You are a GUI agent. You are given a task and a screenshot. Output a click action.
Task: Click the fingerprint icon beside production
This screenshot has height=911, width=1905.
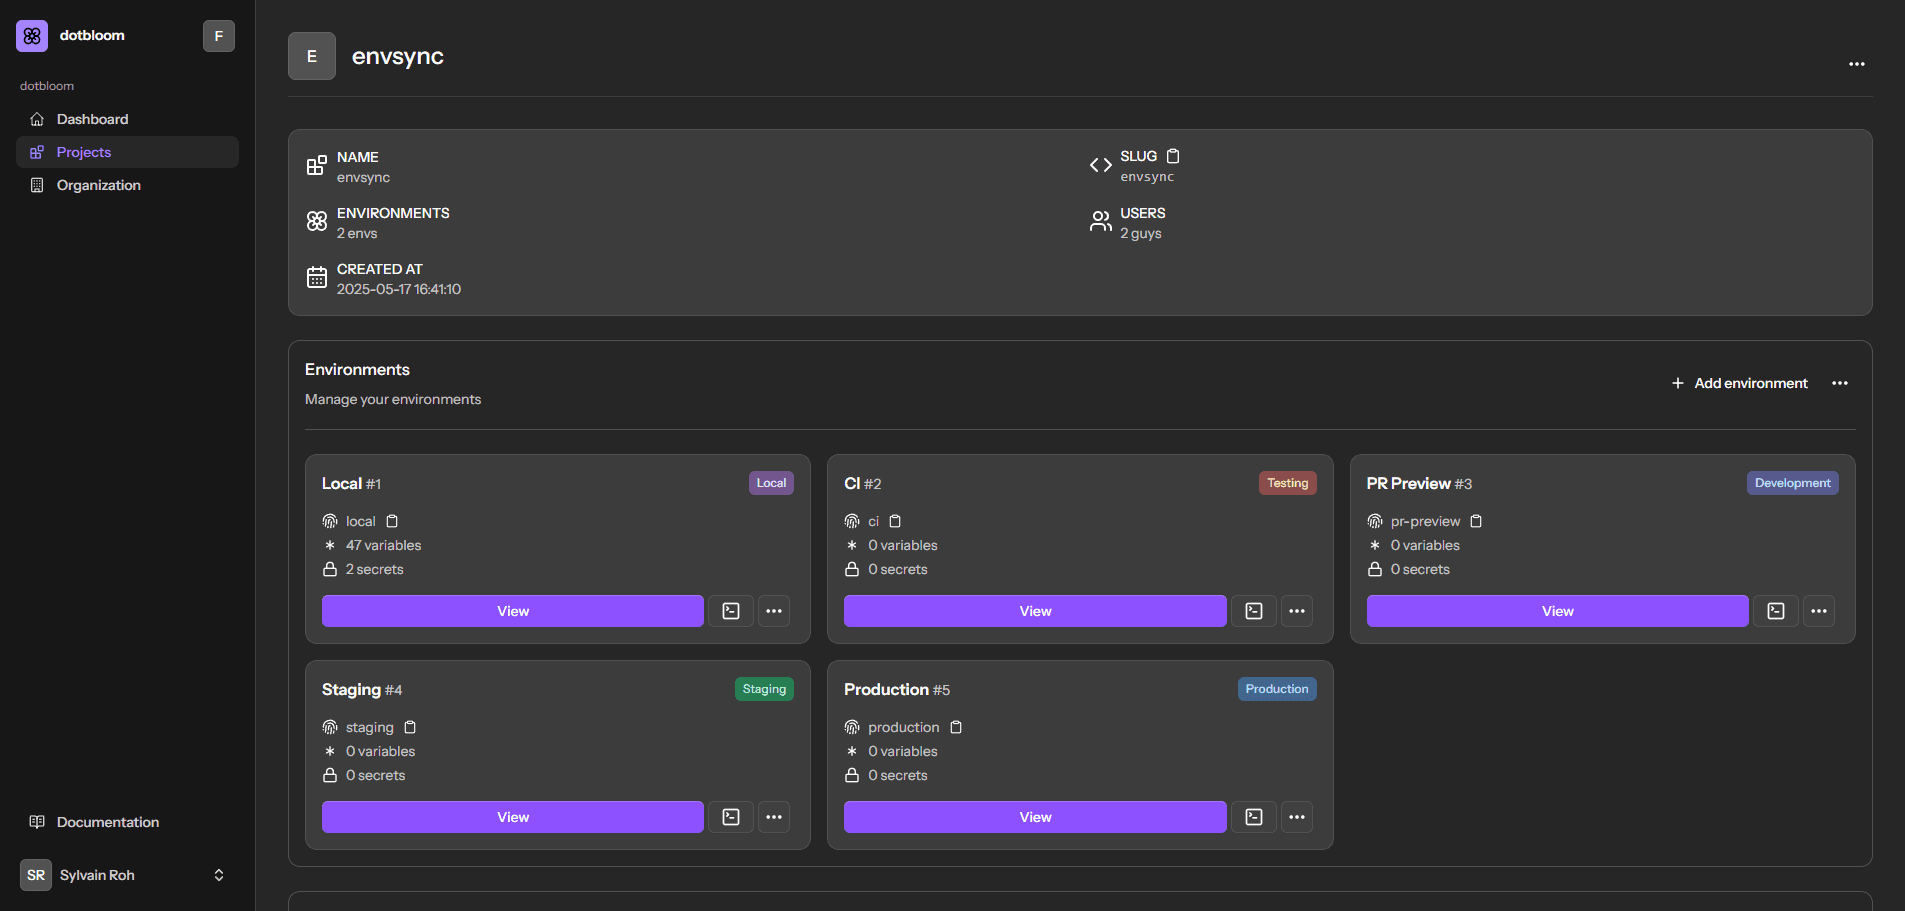(x=852, y=727)
